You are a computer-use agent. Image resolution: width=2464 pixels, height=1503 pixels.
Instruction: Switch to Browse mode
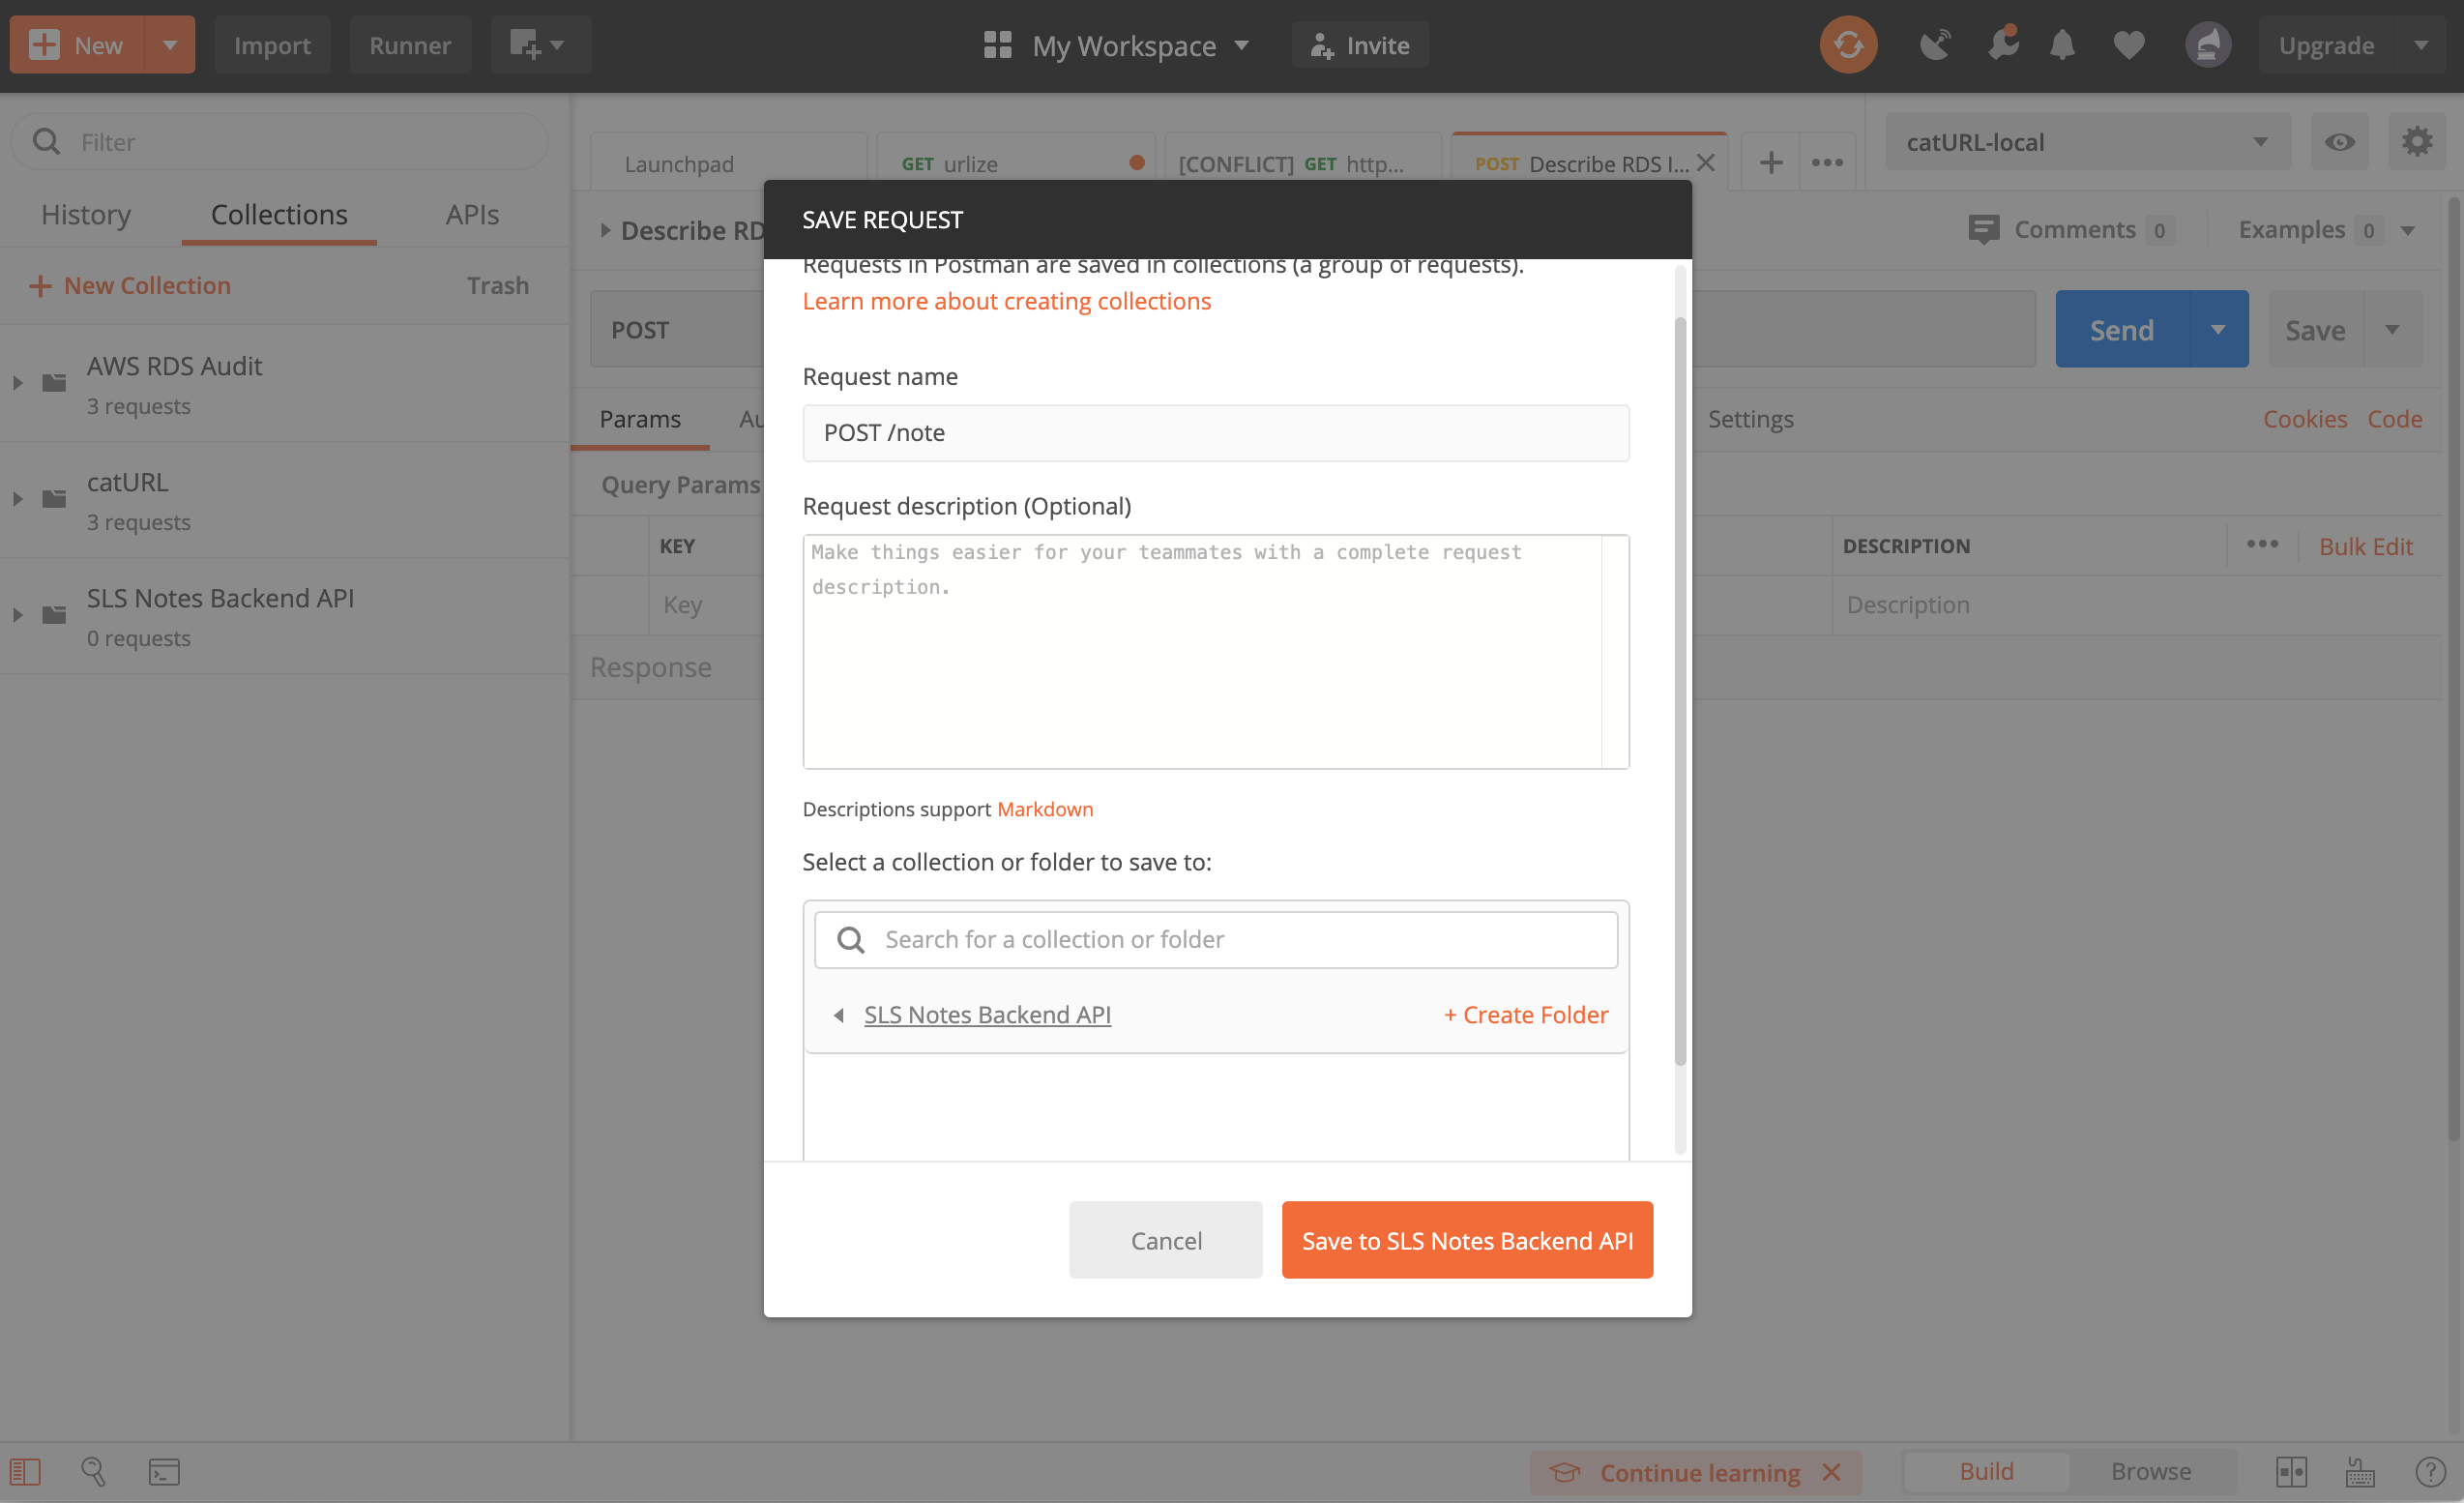pyautogui.click(x=2150, y=1471)
